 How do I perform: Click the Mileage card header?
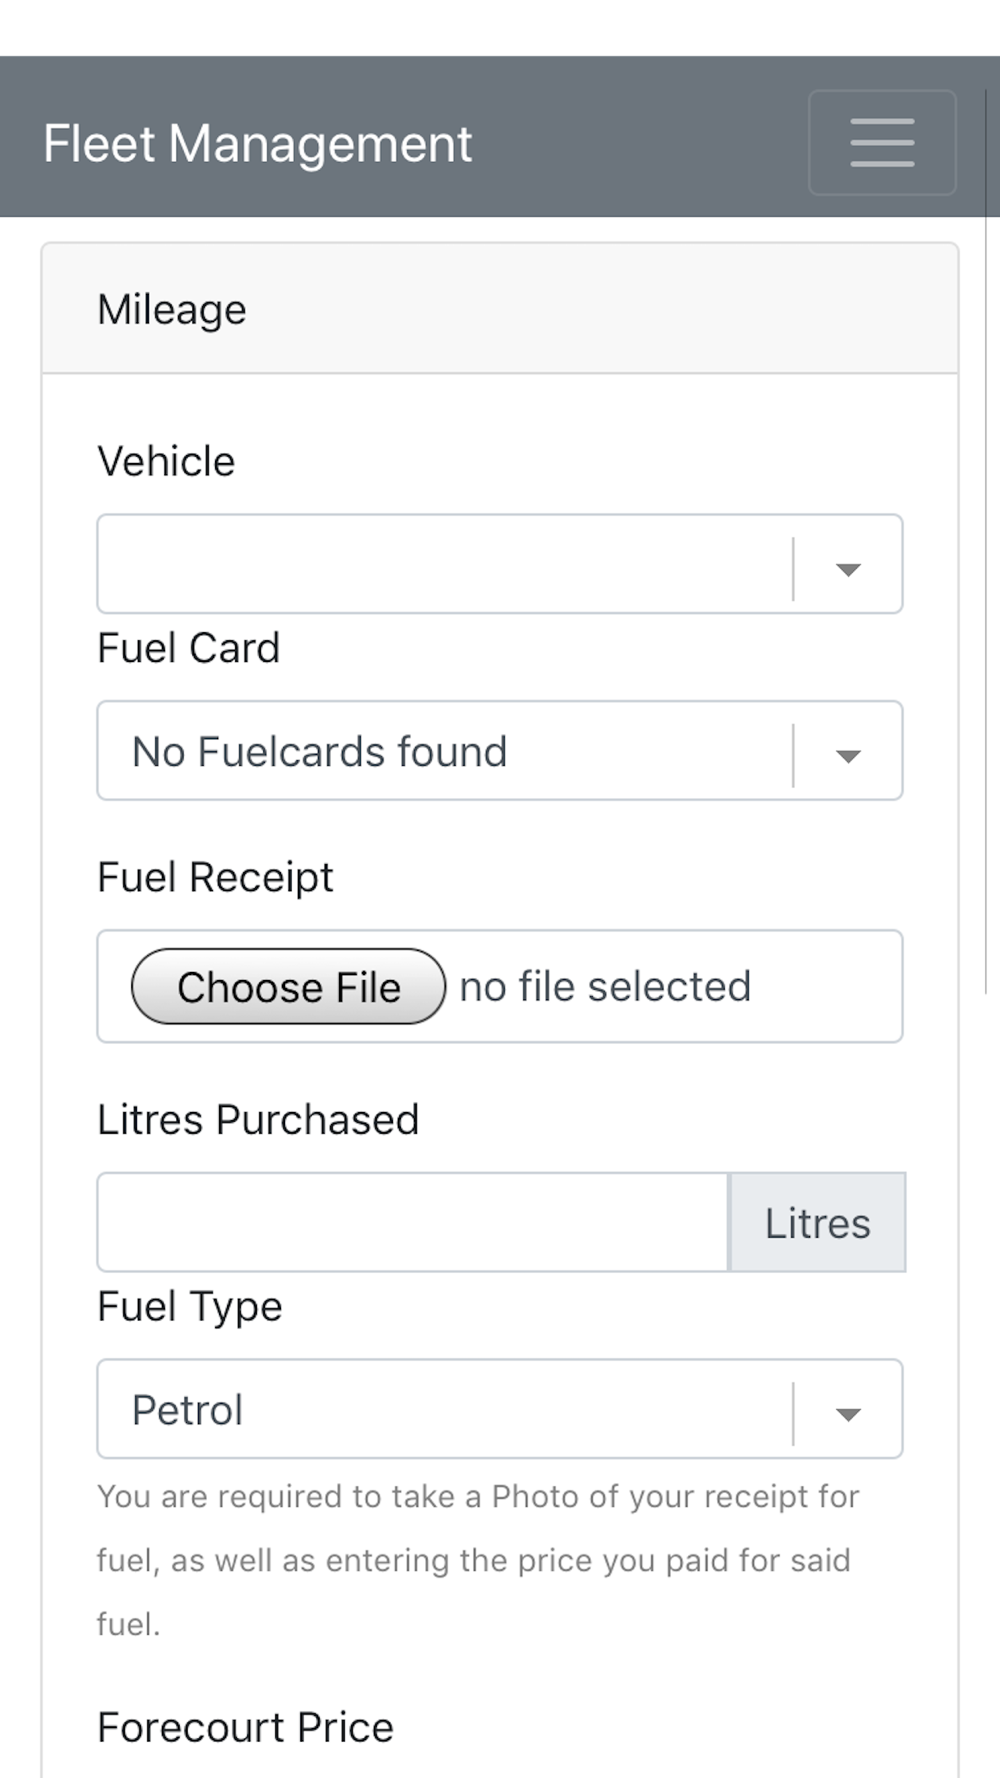(500, 310)
